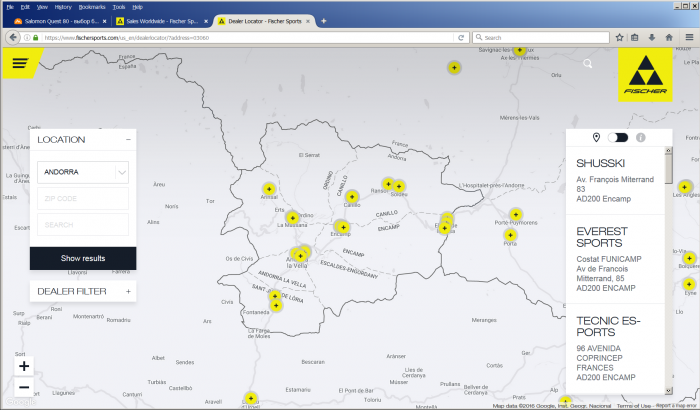Open the Bookmarks menu
700x410 pixels.
tap(92, 7)
